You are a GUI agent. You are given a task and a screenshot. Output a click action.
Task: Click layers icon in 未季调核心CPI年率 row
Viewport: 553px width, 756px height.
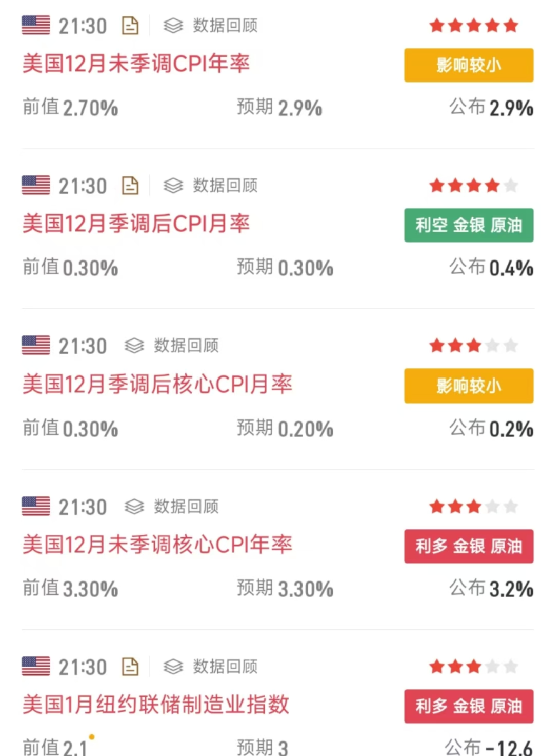134,507
